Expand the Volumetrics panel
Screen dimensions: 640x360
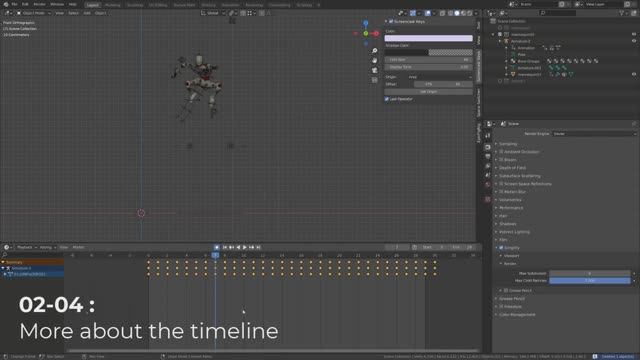510,200
